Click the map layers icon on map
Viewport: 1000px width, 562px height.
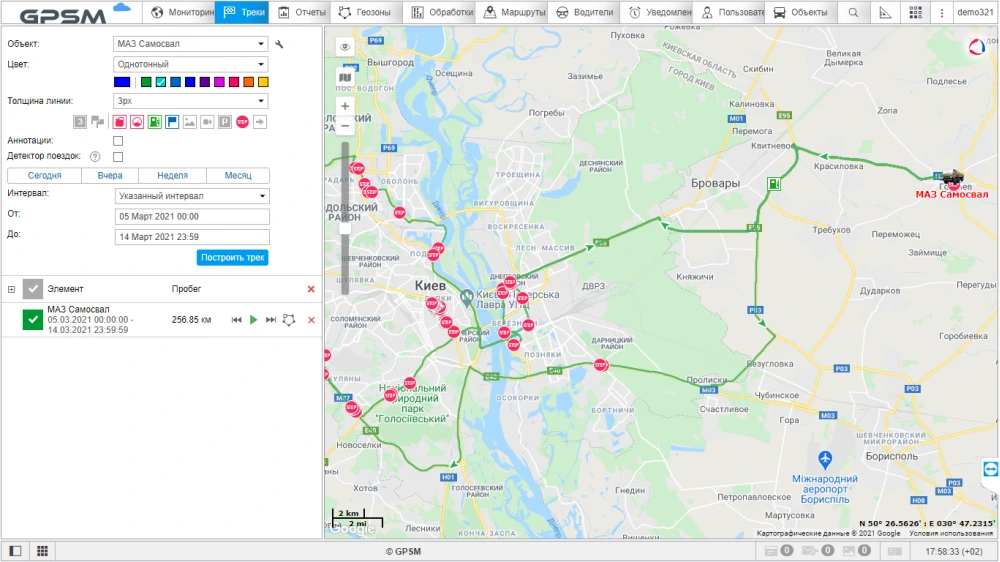[345, 77]
